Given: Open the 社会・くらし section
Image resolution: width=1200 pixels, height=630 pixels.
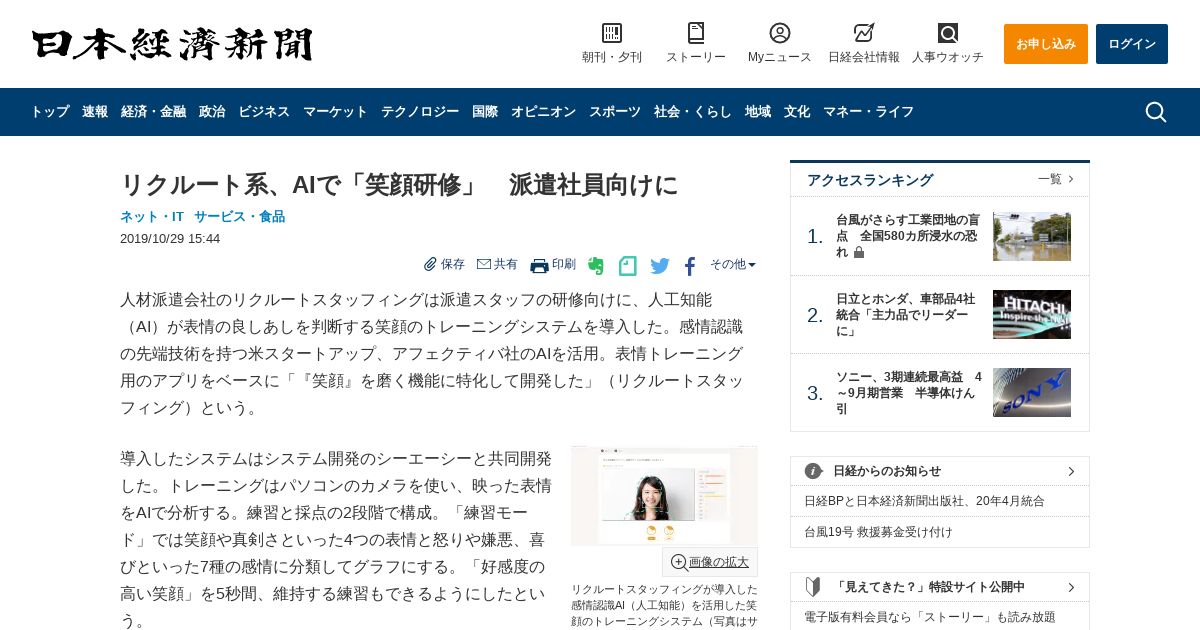Looking at the screenshot, I should (x=693, y=112).
